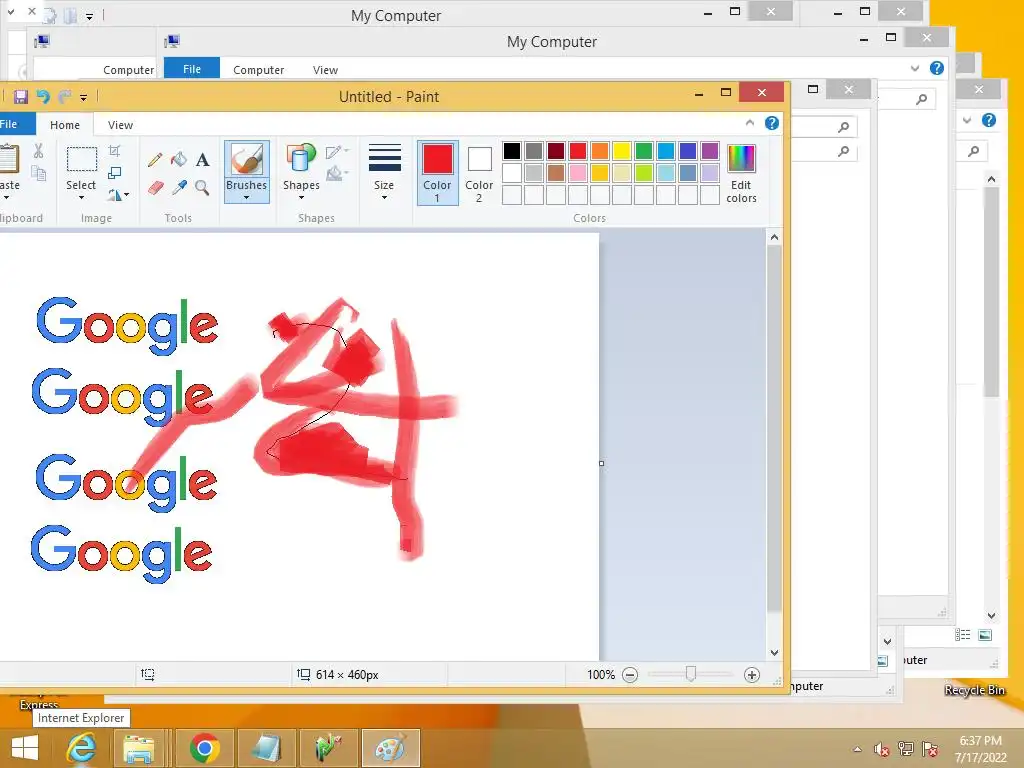Open the Rotate or flip dropdown
The height and width of the screenshot is (768, 1024).
click(119, 195)
